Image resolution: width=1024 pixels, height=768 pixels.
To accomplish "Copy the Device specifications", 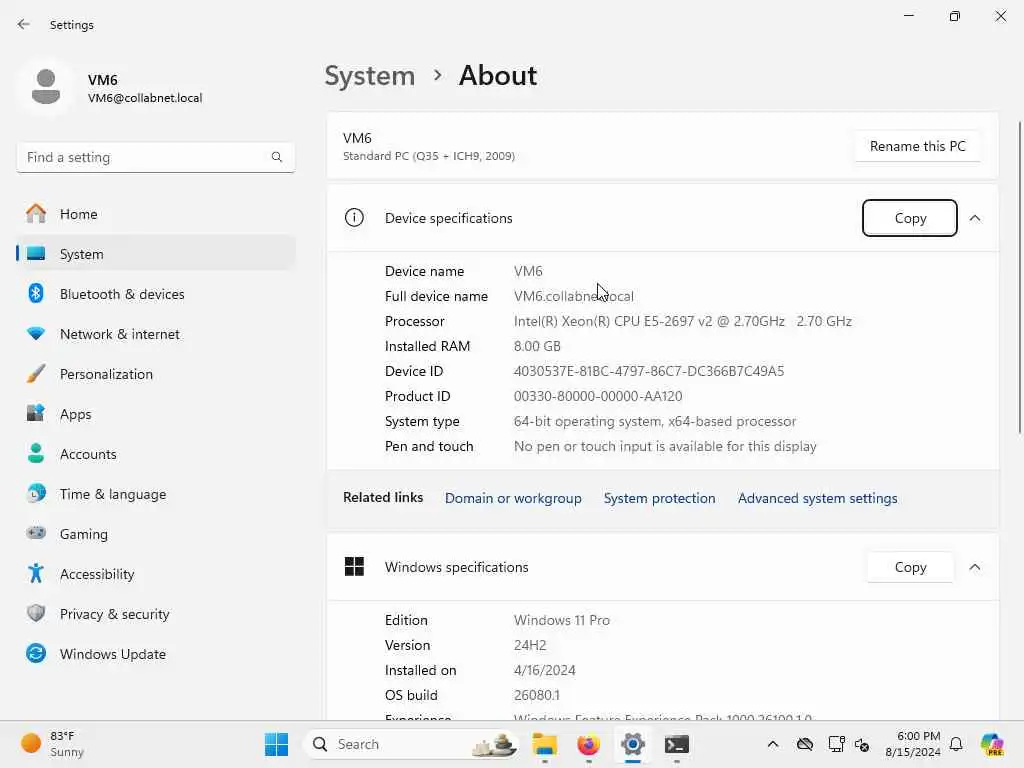I will 910,217.
